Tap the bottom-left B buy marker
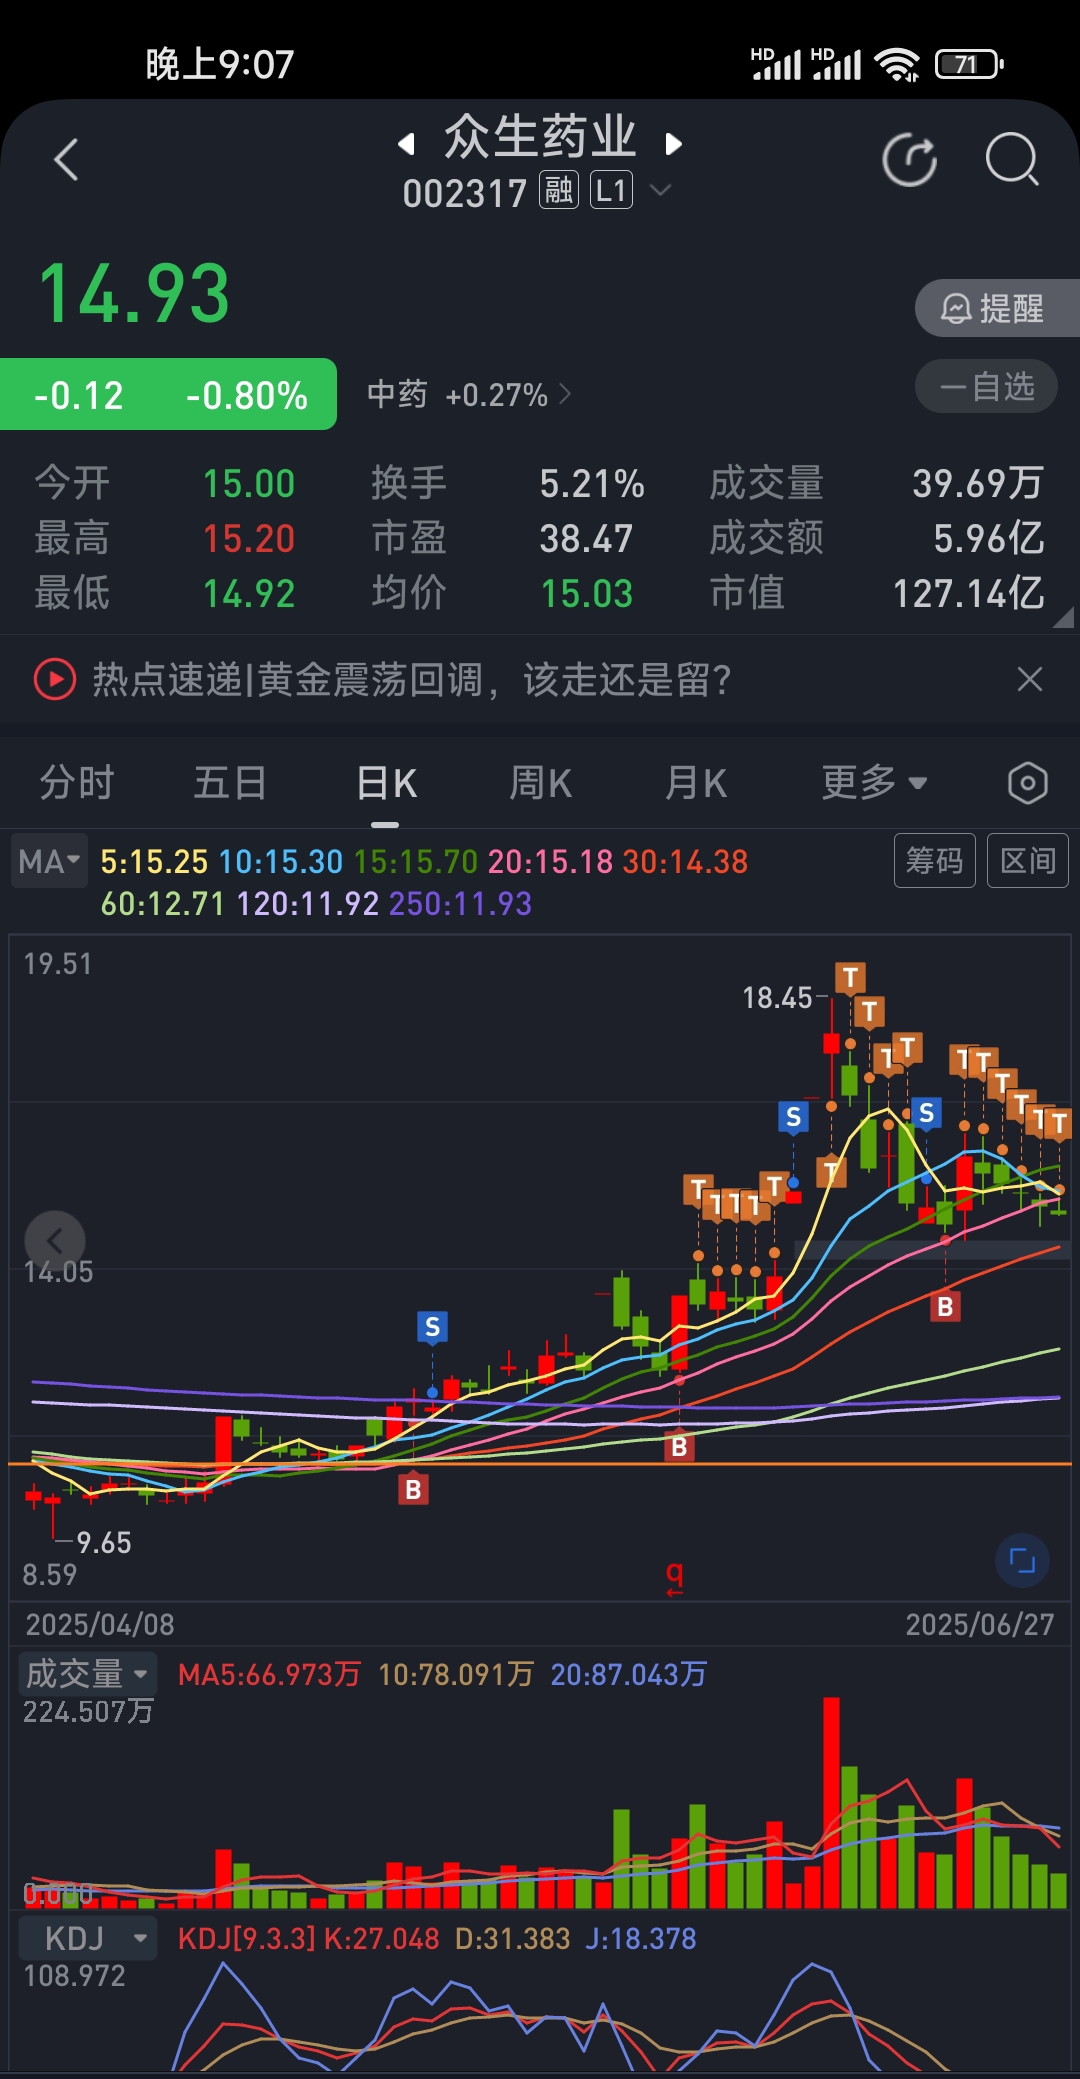 [413, 1489]
